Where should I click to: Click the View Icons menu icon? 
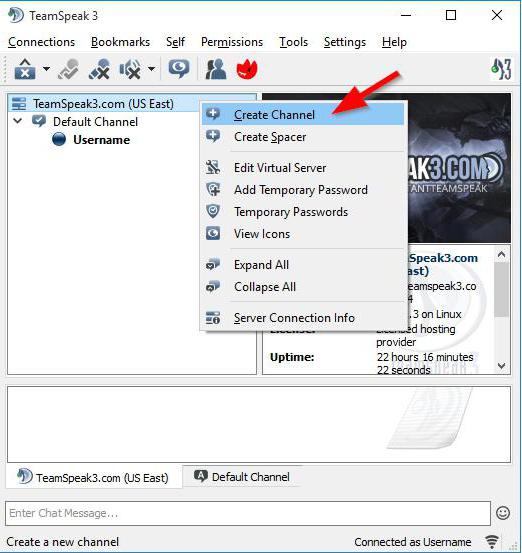213,233
